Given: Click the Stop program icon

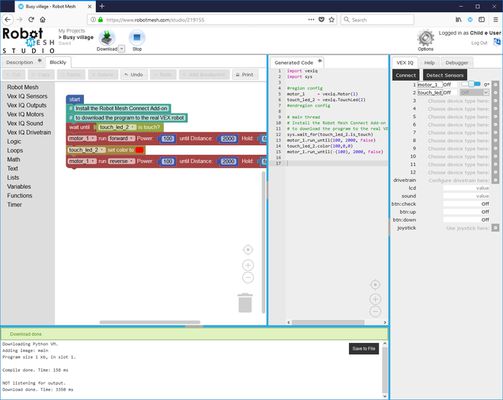Looking at the screenshot, I should (137, 38).
